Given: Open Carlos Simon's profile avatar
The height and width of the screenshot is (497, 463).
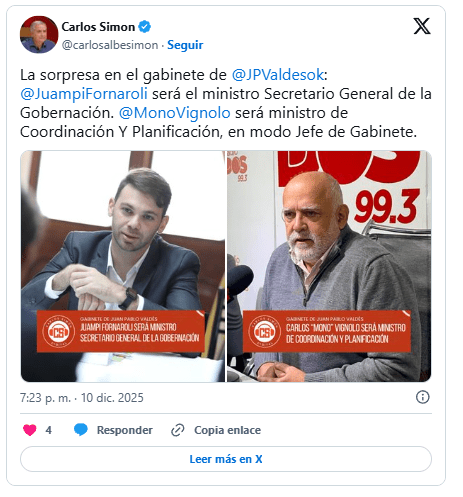Looking at the screenshot, I should (39, 35).
